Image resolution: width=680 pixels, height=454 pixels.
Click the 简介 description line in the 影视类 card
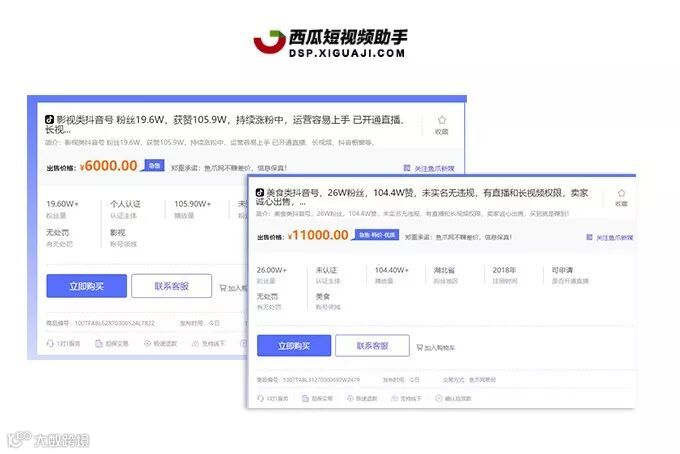point(210,142)
